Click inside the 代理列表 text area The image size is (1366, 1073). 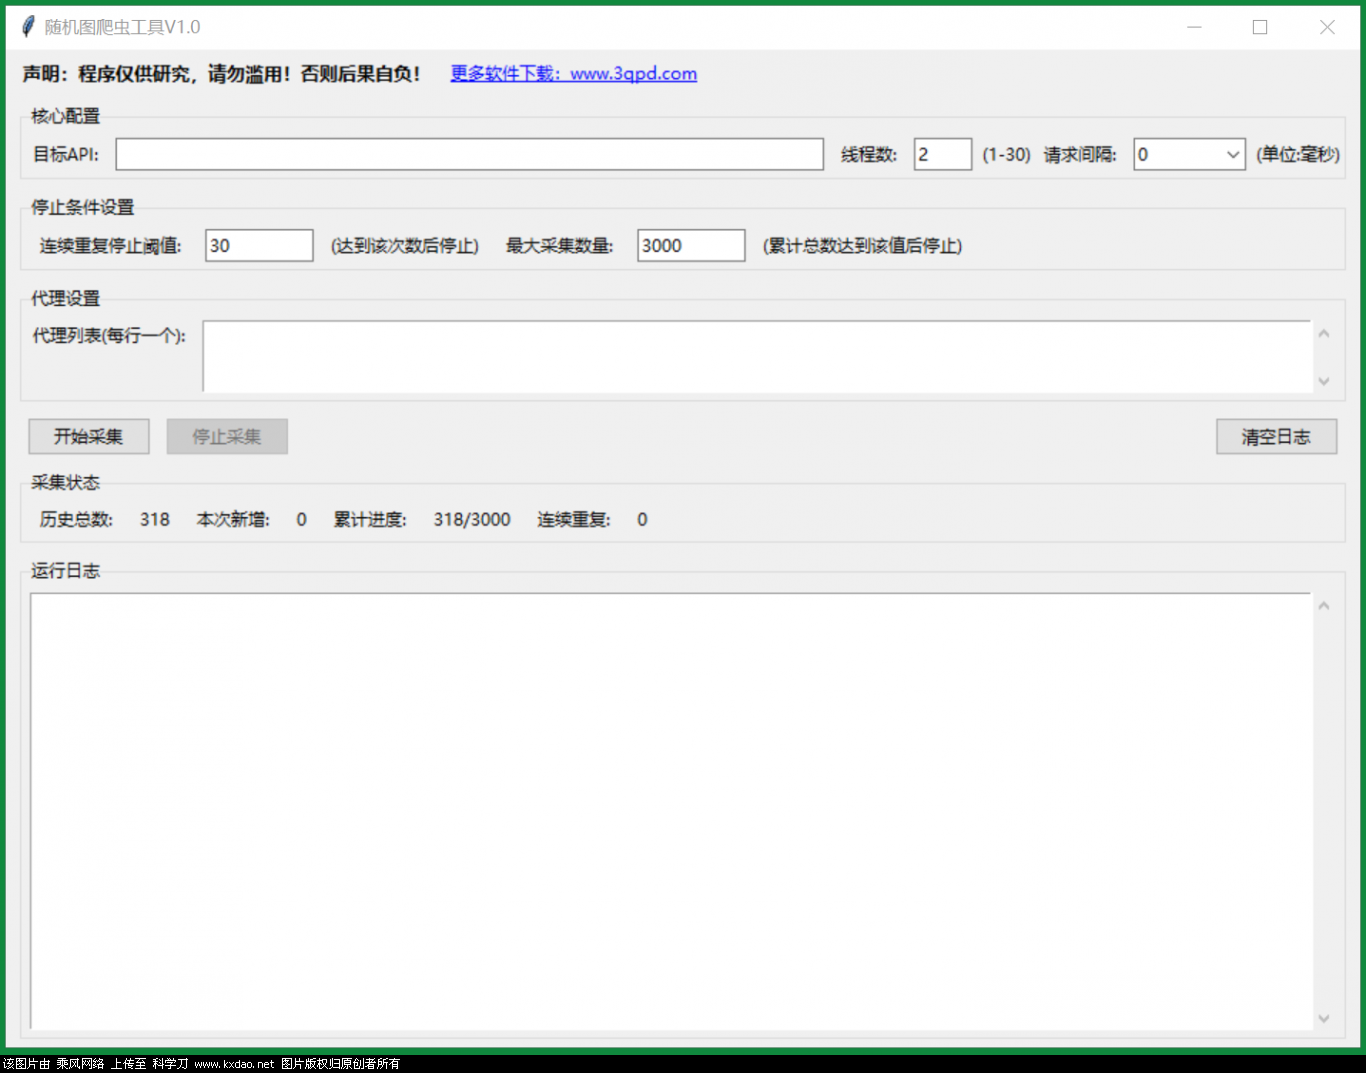[x=756, y=356]
